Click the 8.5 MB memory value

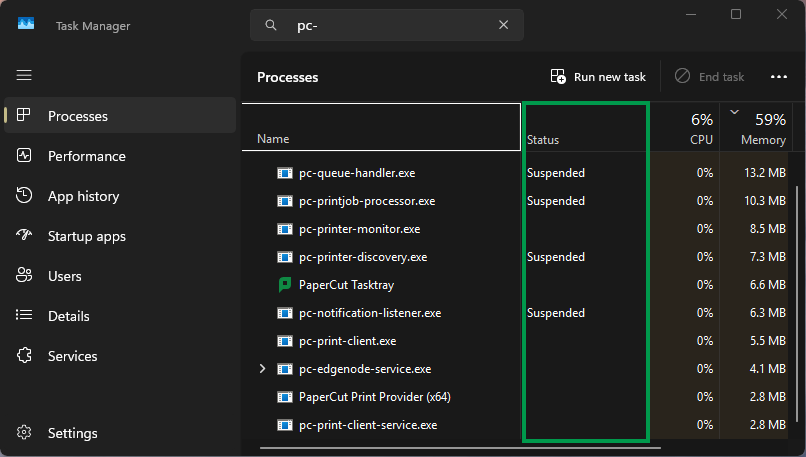coord(767,229)
